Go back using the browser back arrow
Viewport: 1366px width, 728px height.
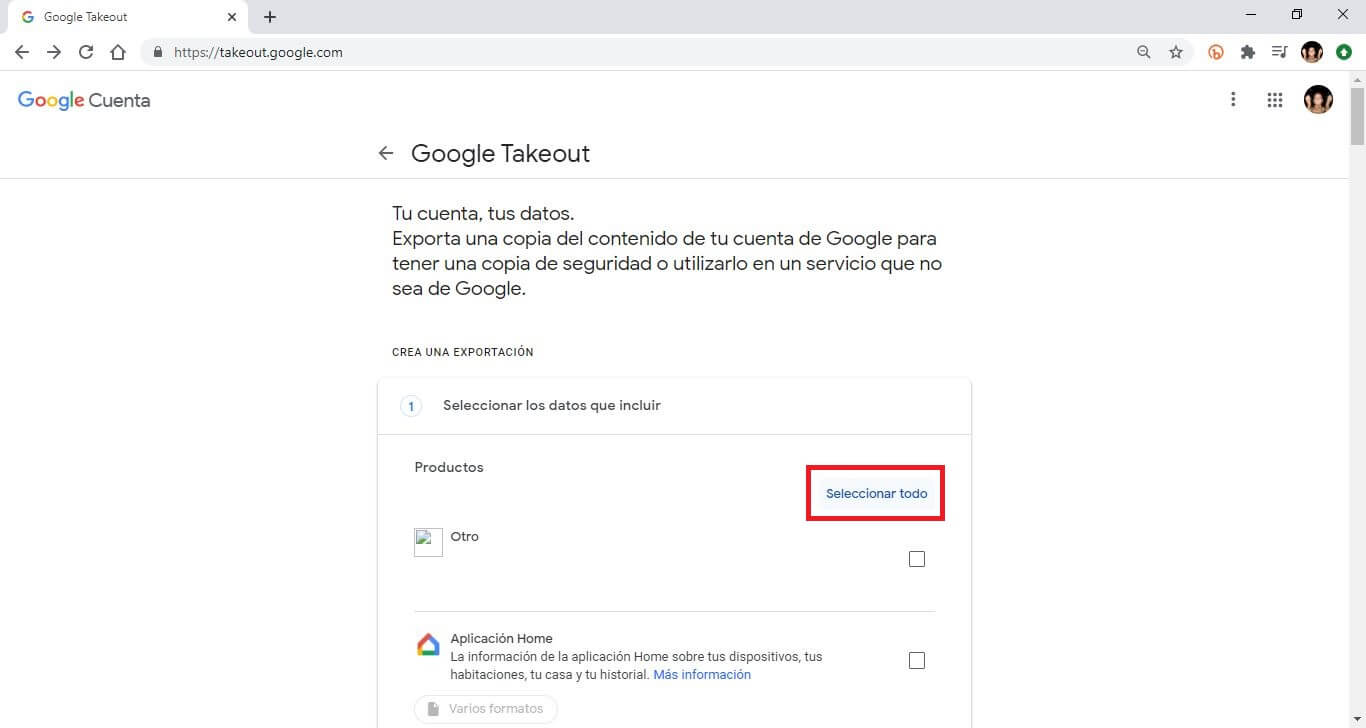(22, 52)
